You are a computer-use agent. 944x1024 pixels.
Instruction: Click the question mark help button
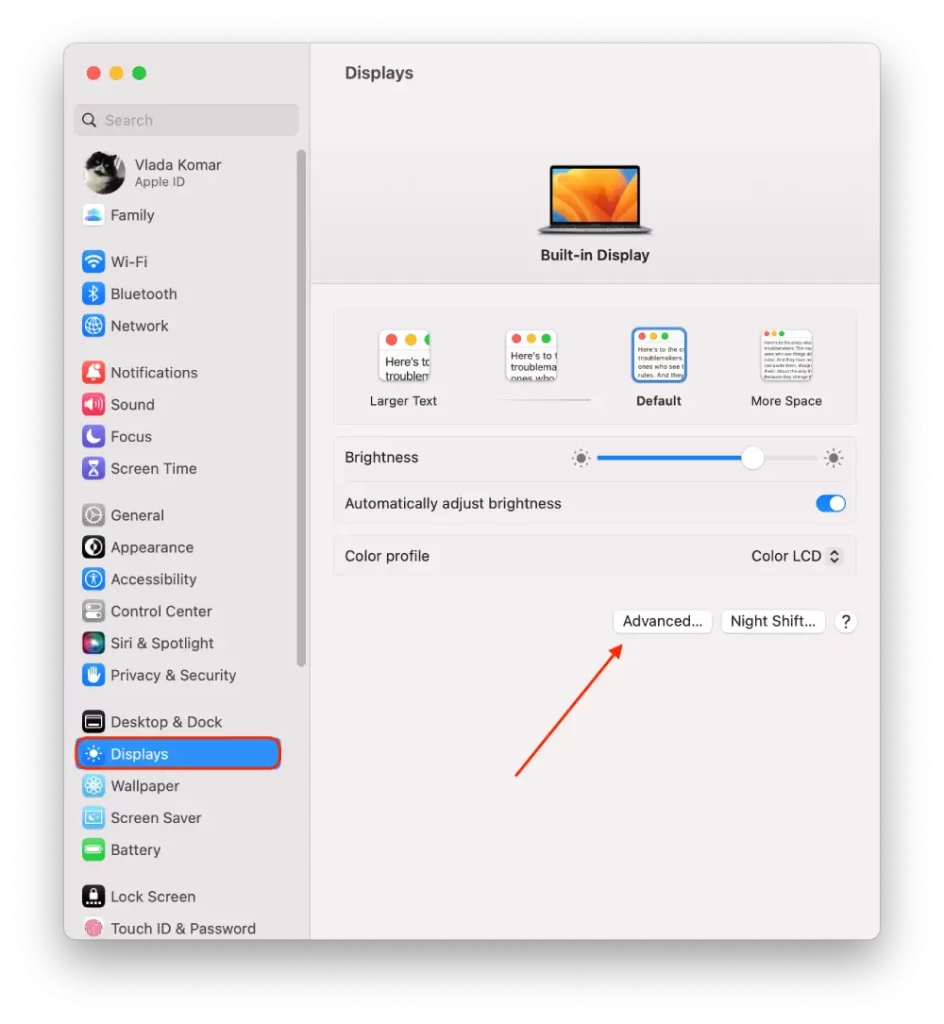tap(845, 621)
